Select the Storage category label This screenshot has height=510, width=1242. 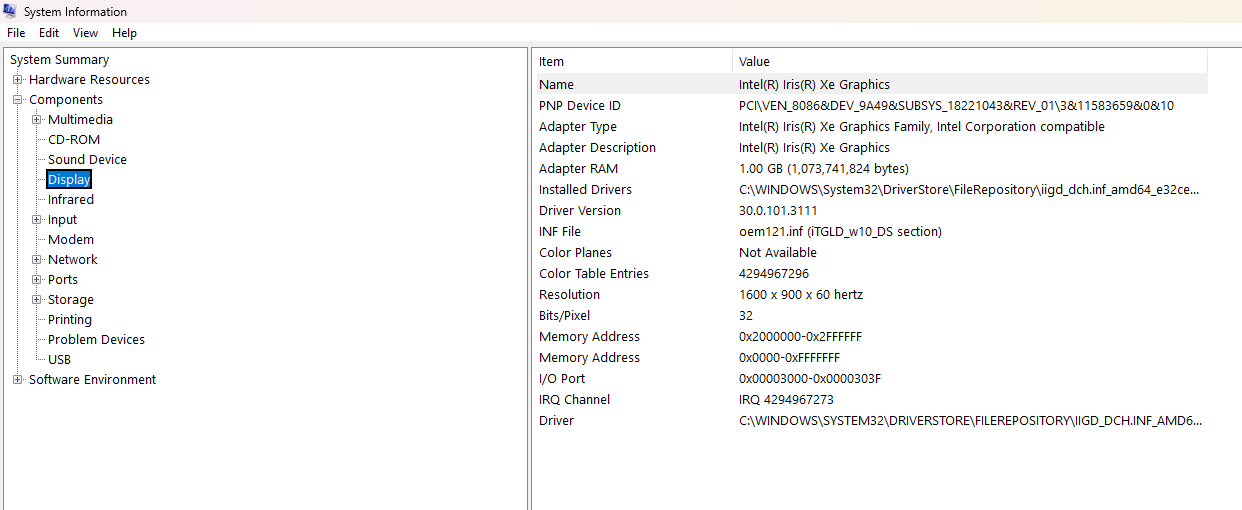(71, 300)
